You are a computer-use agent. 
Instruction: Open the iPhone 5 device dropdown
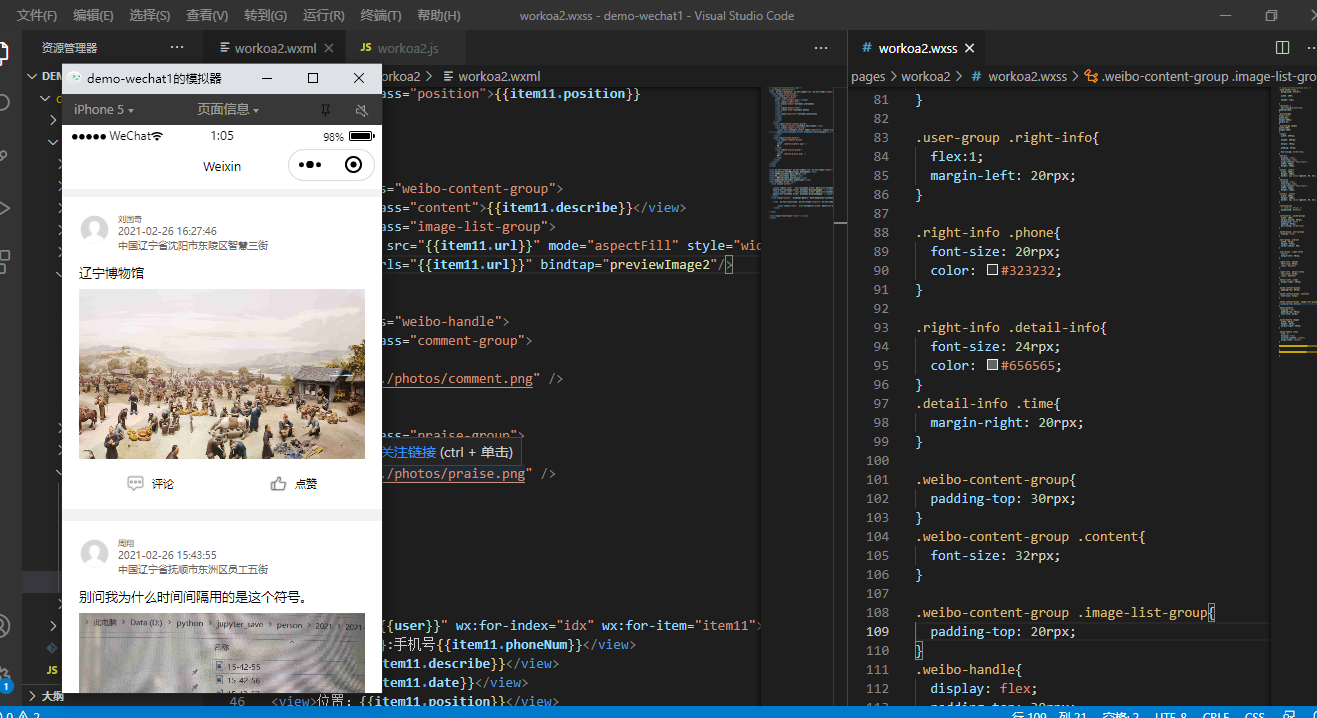pyautogui.click(x=103, y=110)
